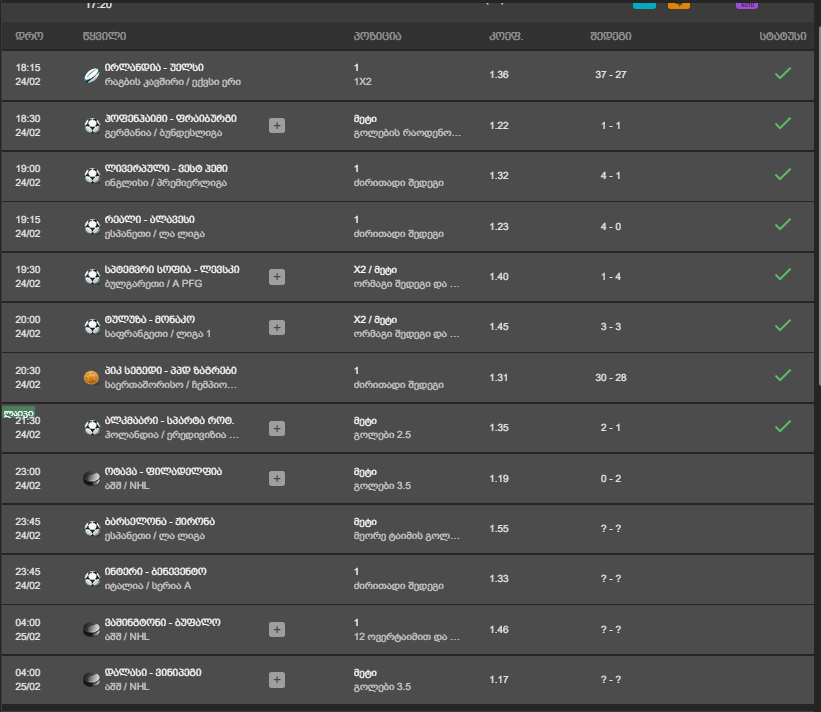Expand plus button in 23:00 NHL row
This screenshot has width=821, height=712.
click(x=277, y=479)
